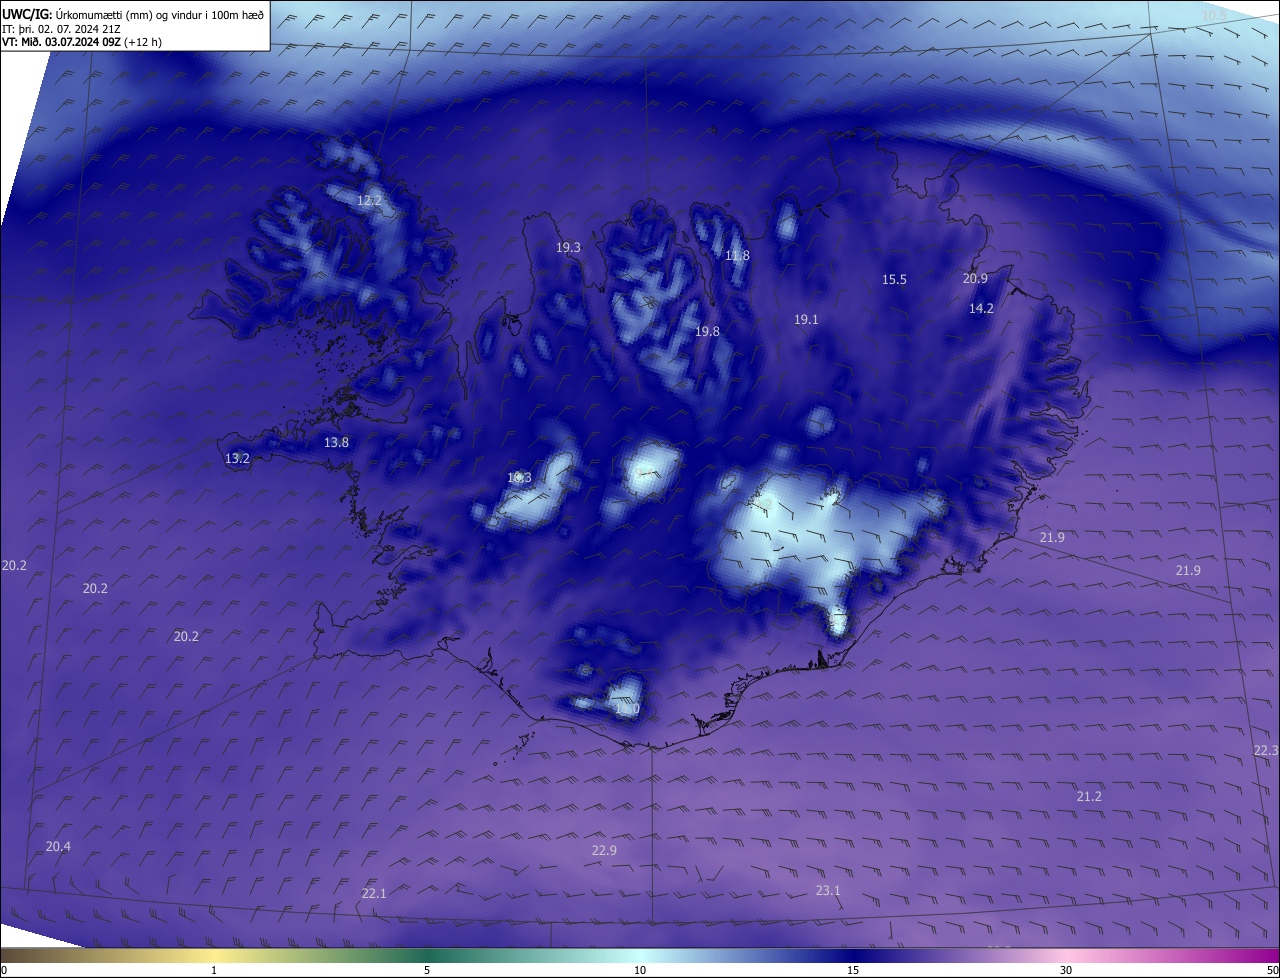Click the 20.4 value on the map
Image resolution: width=1280 pixels, height=978 pixels.
tap(58, 846)
